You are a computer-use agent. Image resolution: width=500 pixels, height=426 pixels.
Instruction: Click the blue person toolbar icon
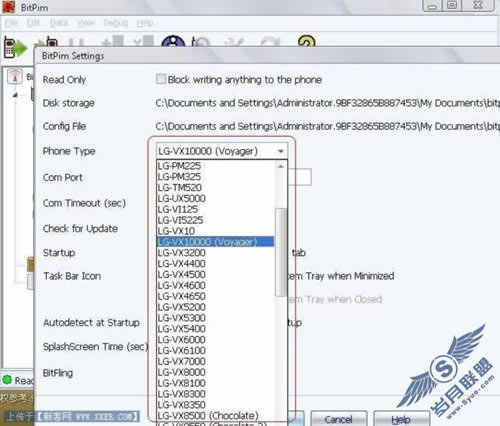[x=173, y=41]
